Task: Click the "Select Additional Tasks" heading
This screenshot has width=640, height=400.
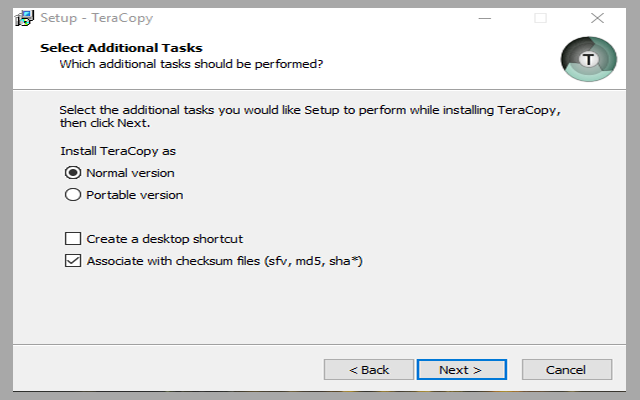Action: 121,48
